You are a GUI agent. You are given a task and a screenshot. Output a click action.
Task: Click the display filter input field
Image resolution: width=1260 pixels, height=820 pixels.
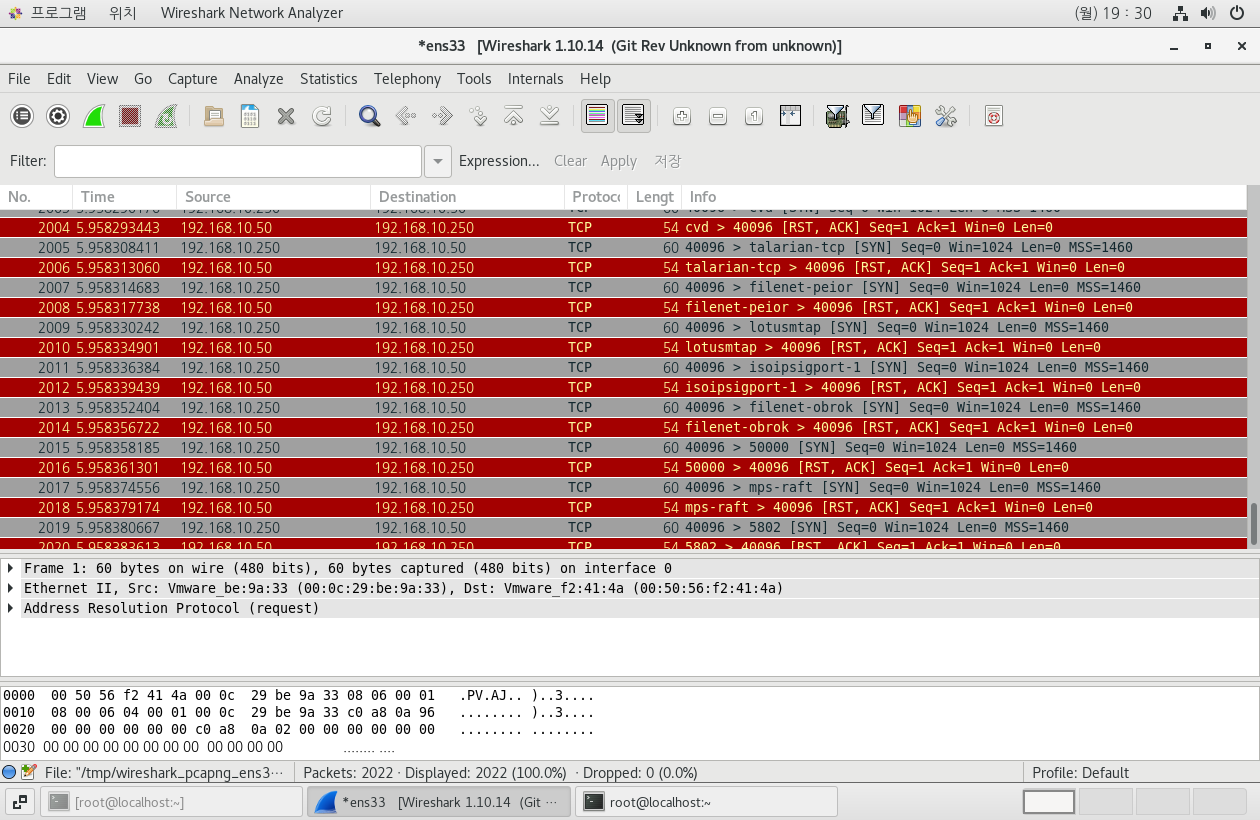[238, 161]
